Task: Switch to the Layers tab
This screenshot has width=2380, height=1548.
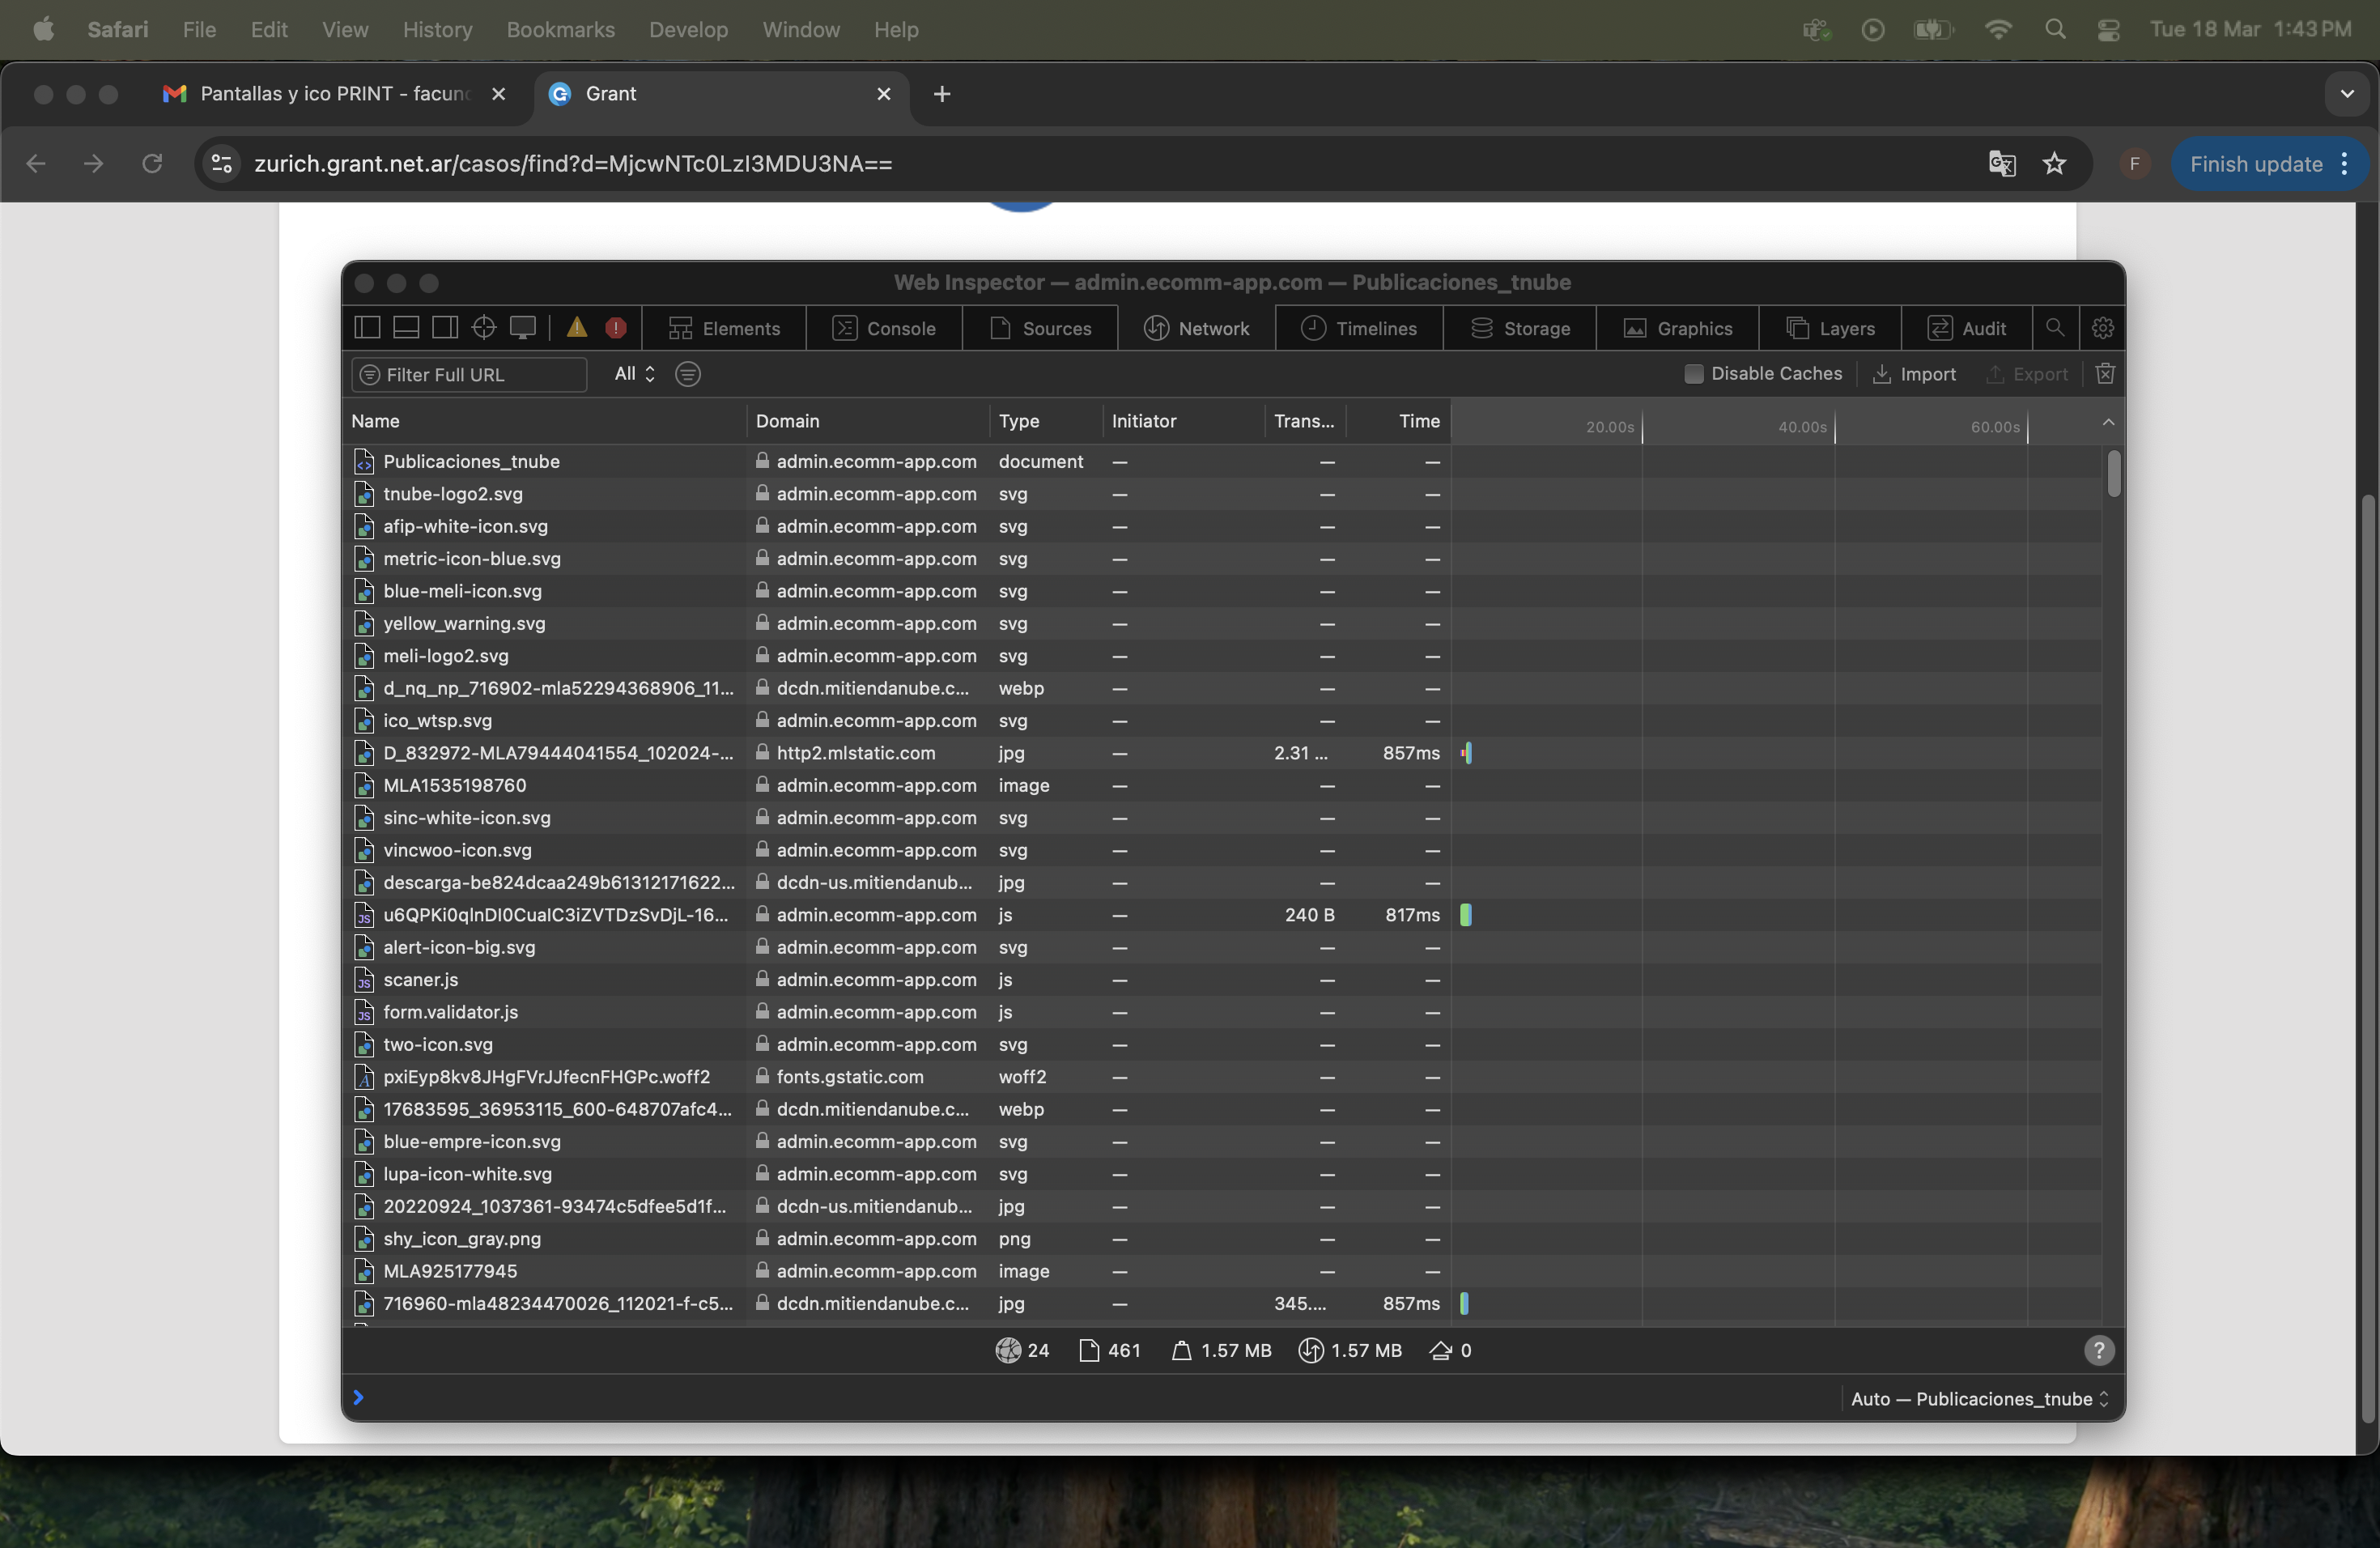Action: pyautogui.click(x=1830, y=328)
